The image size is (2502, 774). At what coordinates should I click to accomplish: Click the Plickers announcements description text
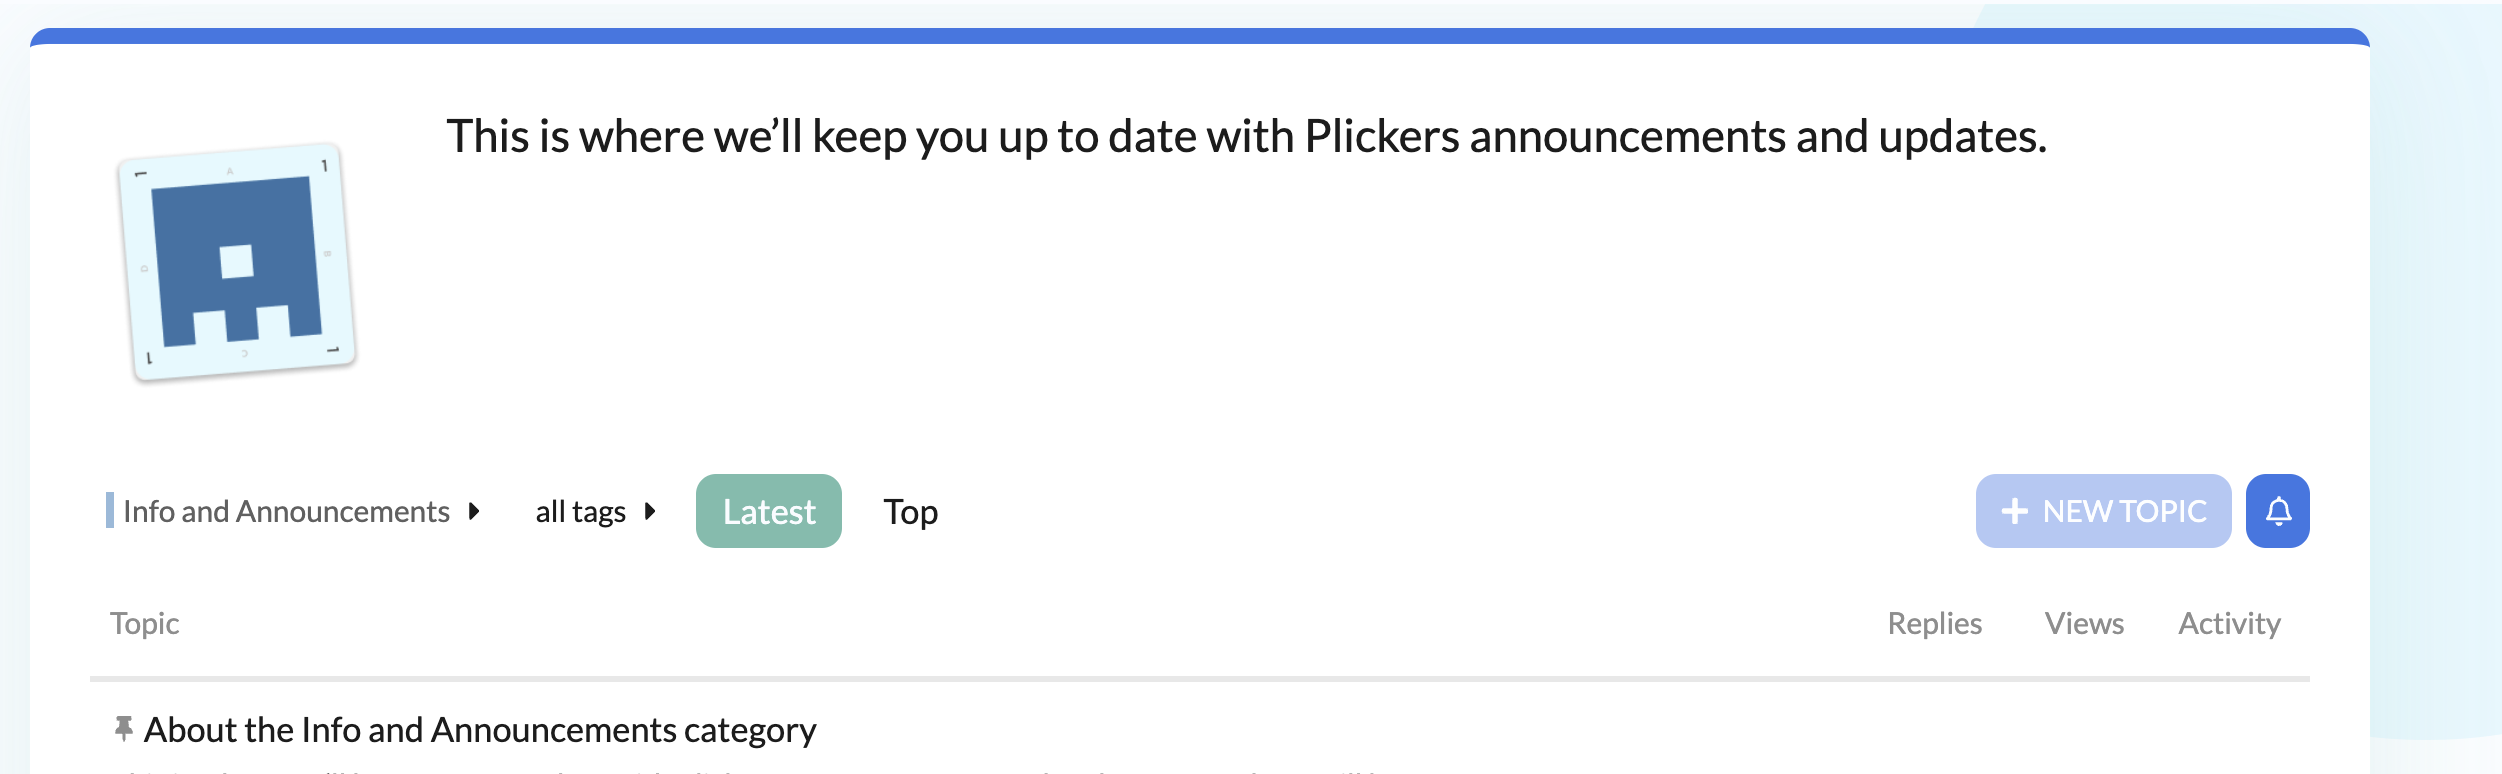point(1246,136)
